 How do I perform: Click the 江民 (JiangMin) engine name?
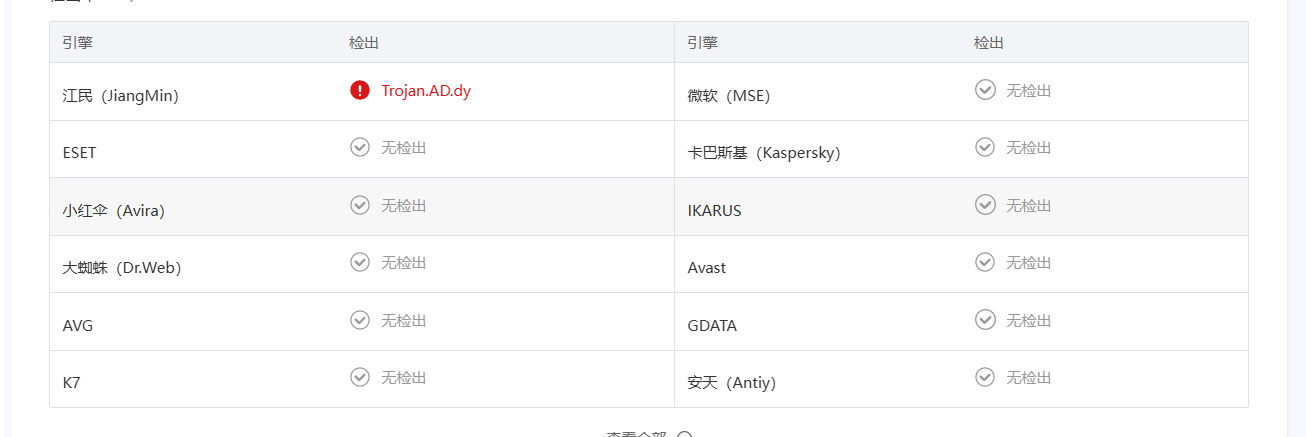click(x=120, y=96)
